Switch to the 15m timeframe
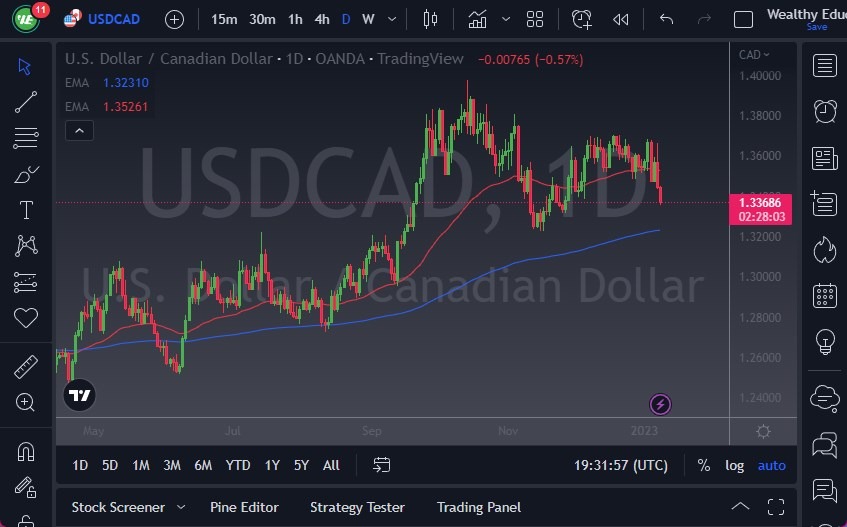The width and height of the screenshot is (847, 527). (x=224, y=19)
